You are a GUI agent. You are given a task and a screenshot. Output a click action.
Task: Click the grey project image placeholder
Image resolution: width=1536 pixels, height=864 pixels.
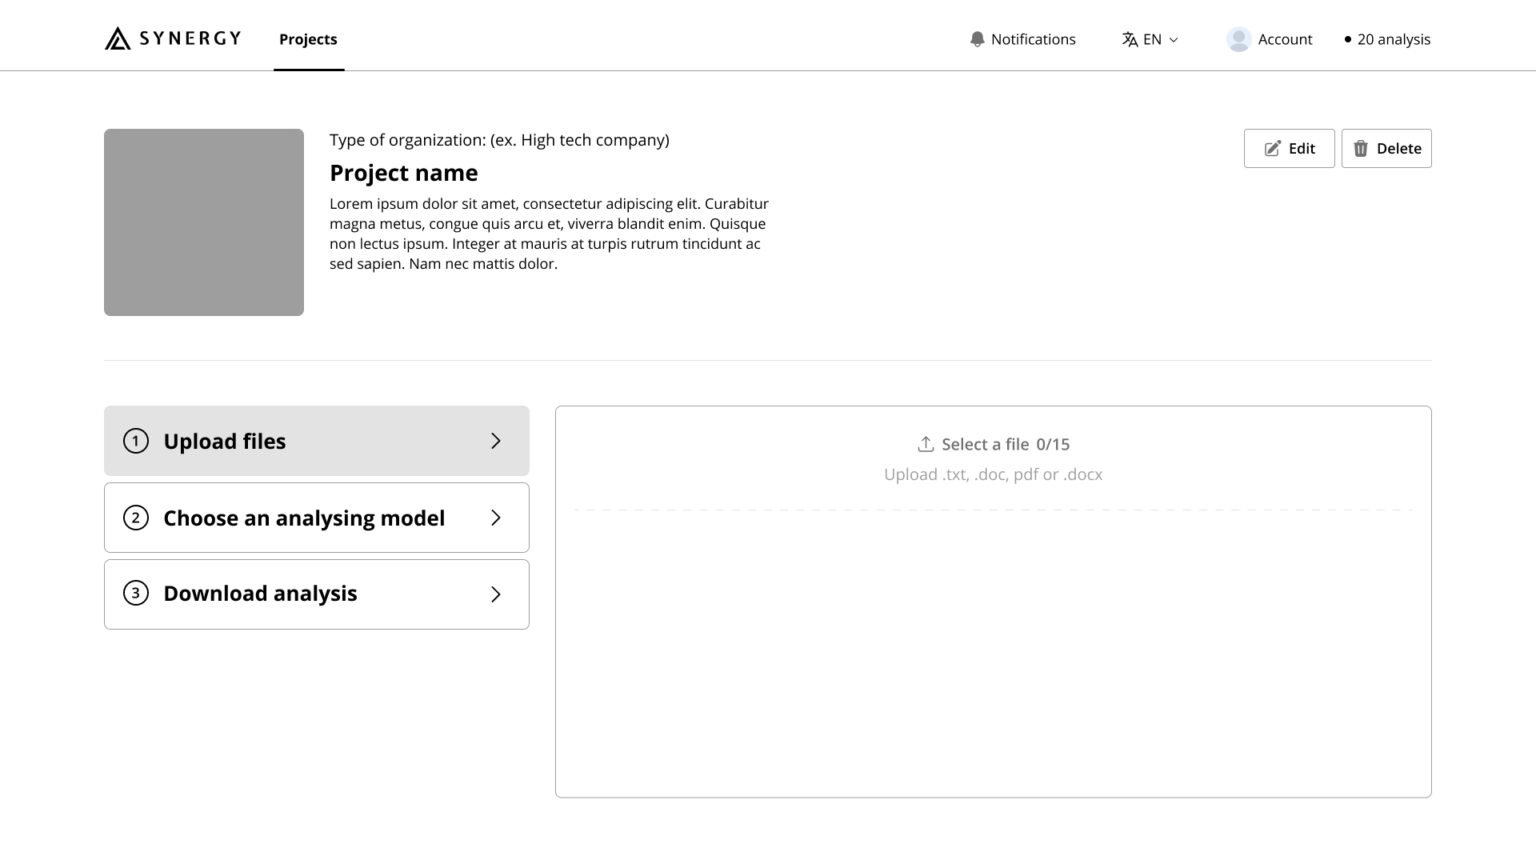point(203,221)
